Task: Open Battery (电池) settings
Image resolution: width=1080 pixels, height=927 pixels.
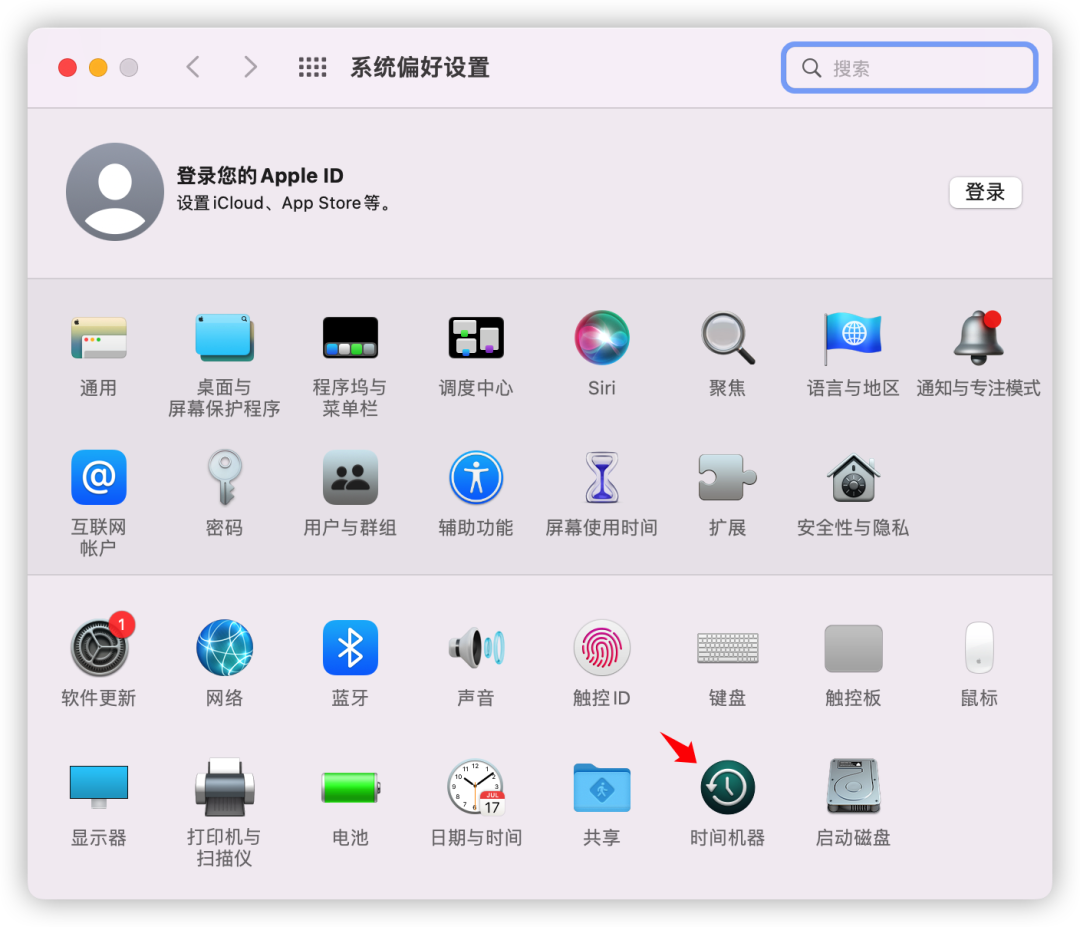Action: (x=350, y=788)
